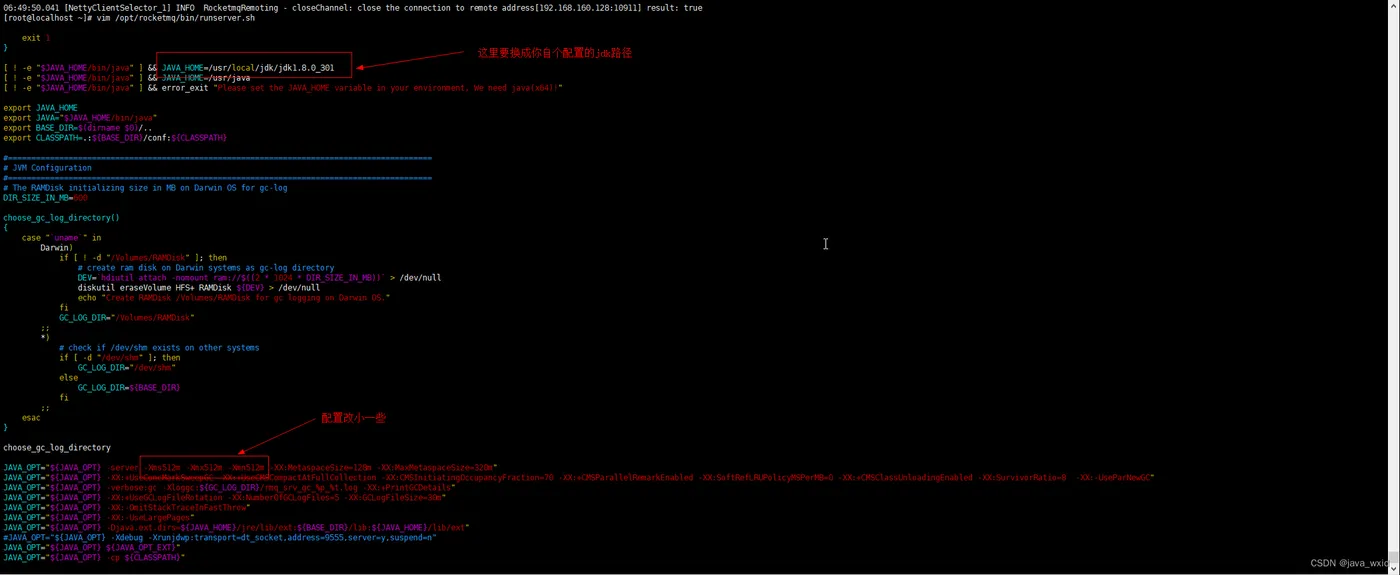
Task: Click the -Xmx512m JVM option
Action: [x=206, y=467]
